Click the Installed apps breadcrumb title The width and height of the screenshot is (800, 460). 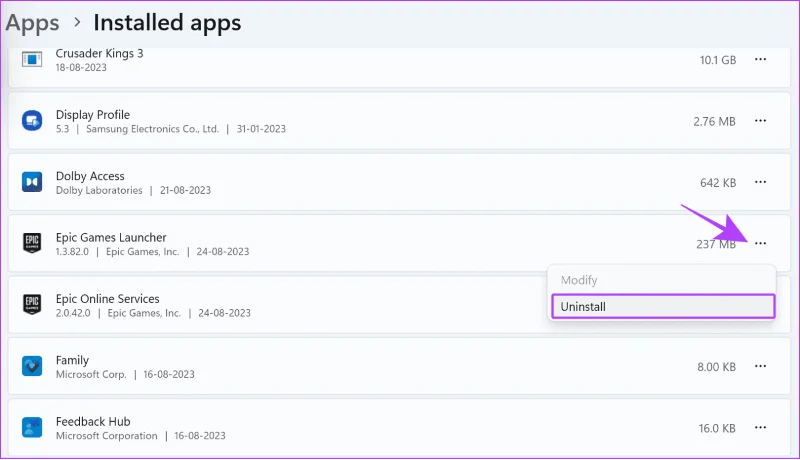point(167,23)
